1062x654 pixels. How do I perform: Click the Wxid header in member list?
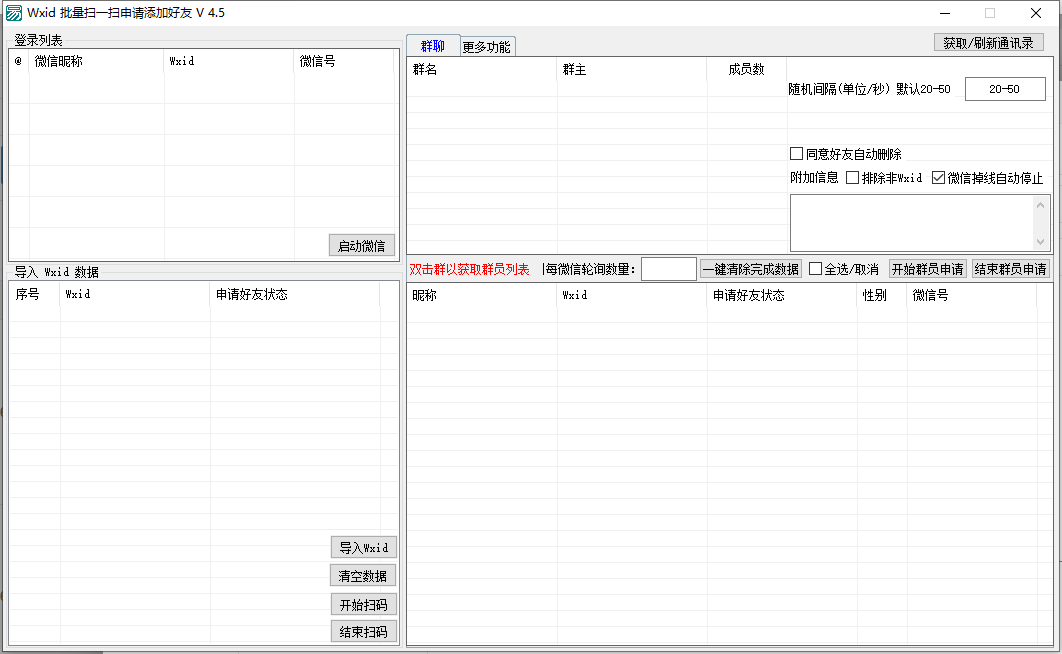632,295
